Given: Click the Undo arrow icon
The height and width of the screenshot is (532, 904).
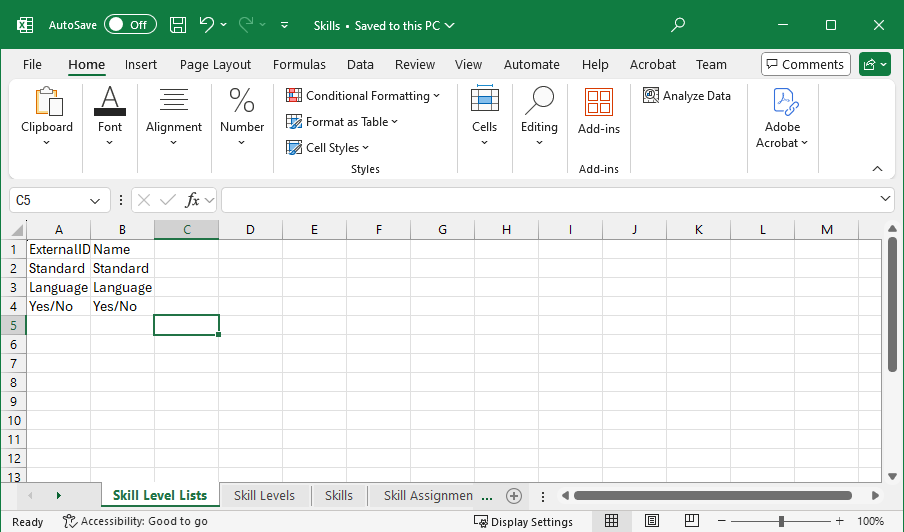Looking at the screenshot, I should point(207,25).
